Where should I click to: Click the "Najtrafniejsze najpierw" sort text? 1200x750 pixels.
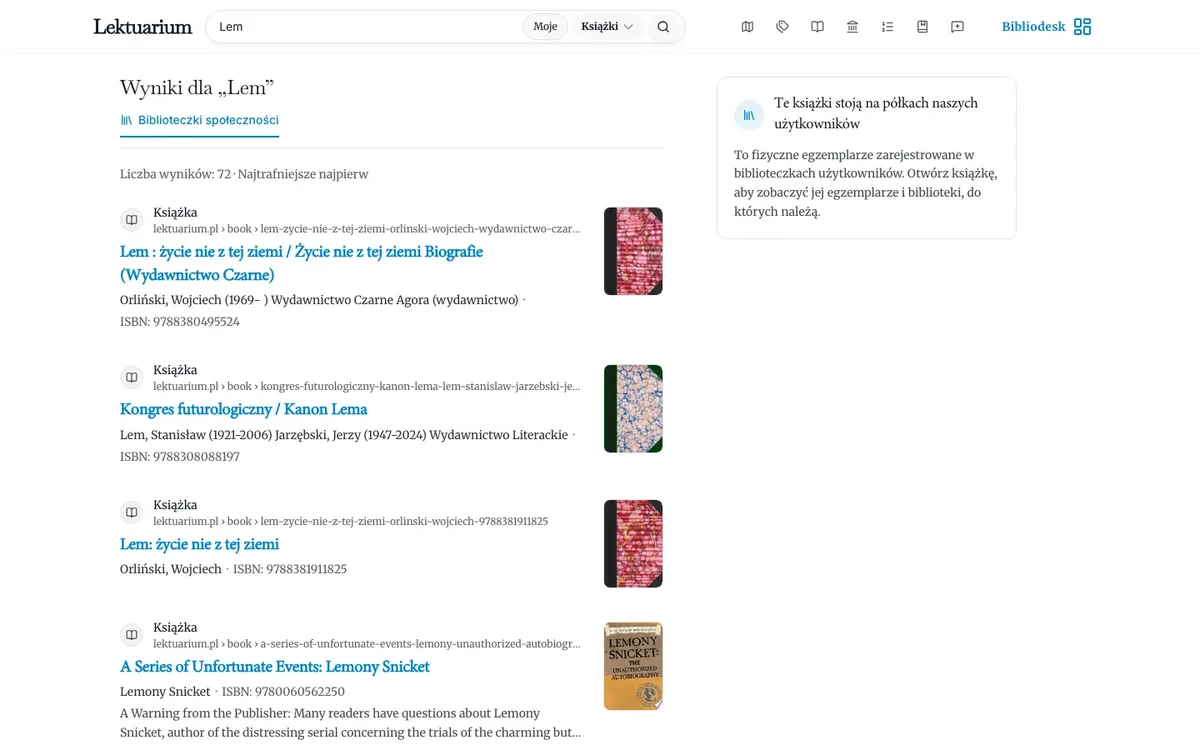(303, 174)
